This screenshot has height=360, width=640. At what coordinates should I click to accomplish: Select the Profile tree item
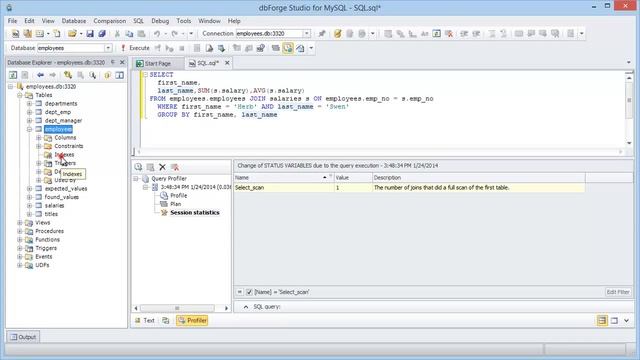[x=178, y=196]
